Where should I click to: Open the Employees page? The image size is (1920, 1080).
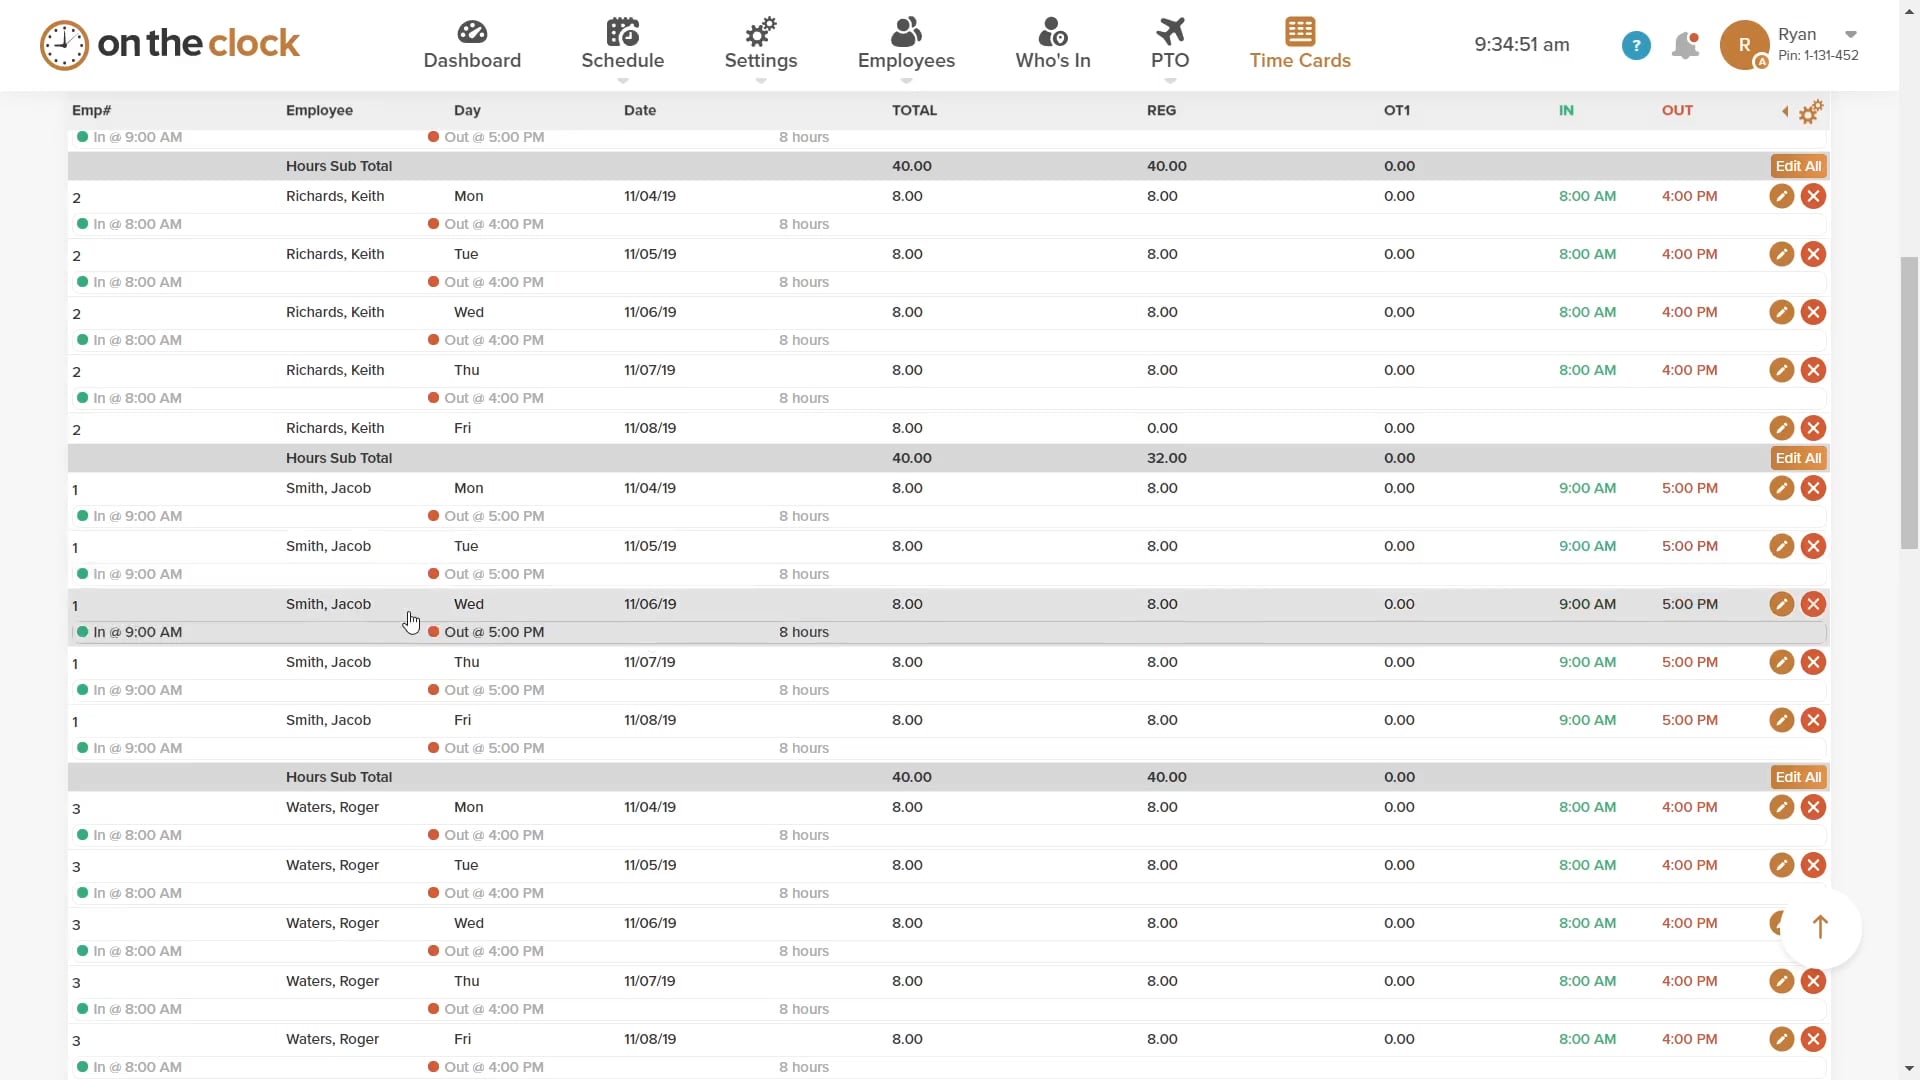pyautogui.click(x=906, y=45)
